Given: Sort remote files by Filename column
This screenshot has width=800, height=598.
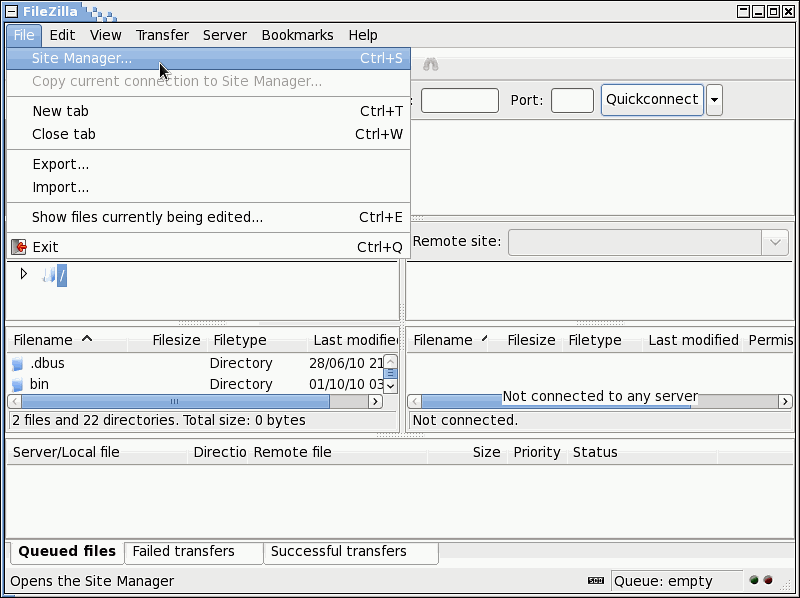Looking at the screenshot, I should click(x=448, y=340).
